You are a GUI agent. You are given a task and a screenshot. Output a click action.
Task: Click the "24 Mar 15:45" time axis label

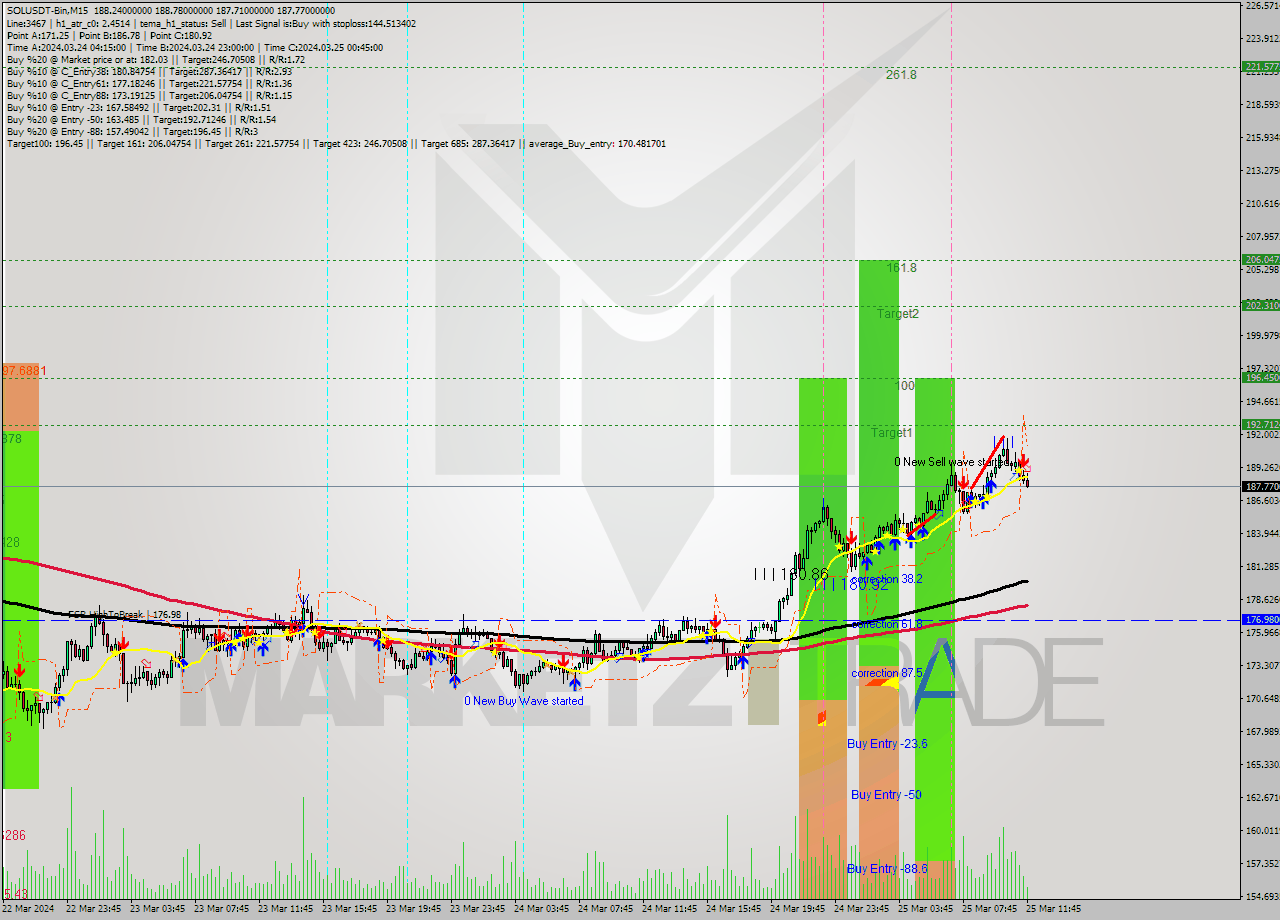click(x=734, y=909)
